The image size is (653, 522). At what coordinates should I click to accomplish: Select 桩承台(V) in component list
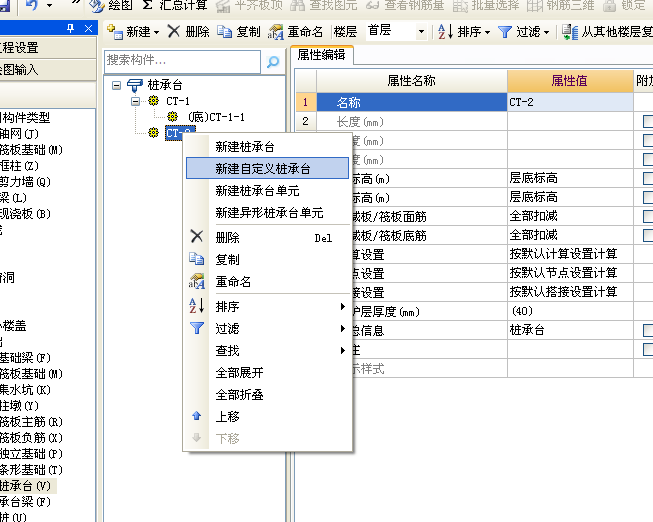28,486
